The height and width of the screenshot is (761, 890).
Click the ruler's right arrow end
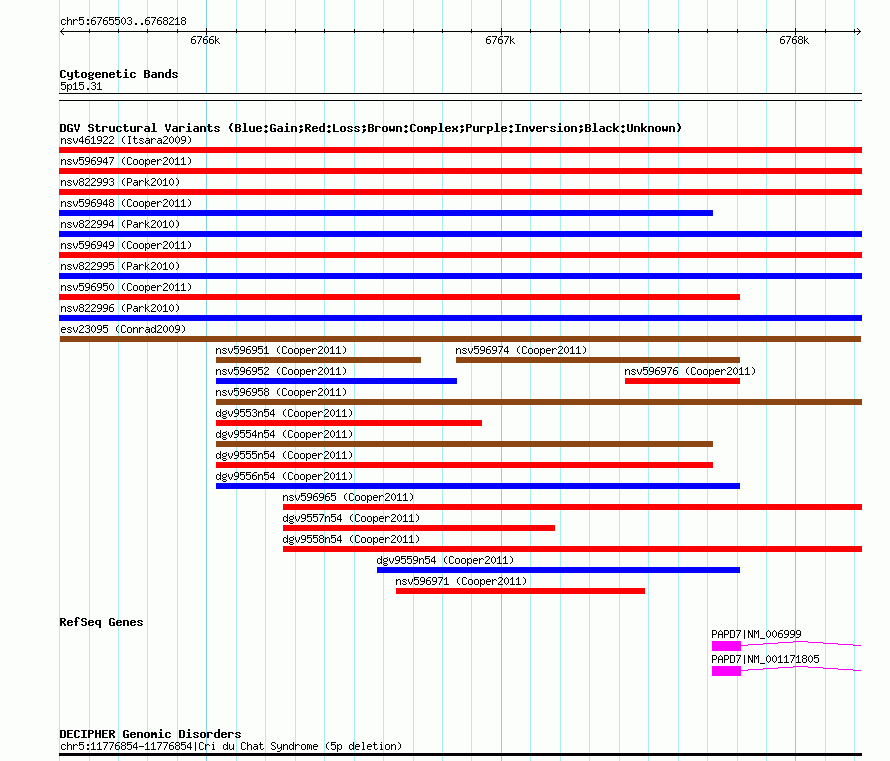click(x=859, y=32)
